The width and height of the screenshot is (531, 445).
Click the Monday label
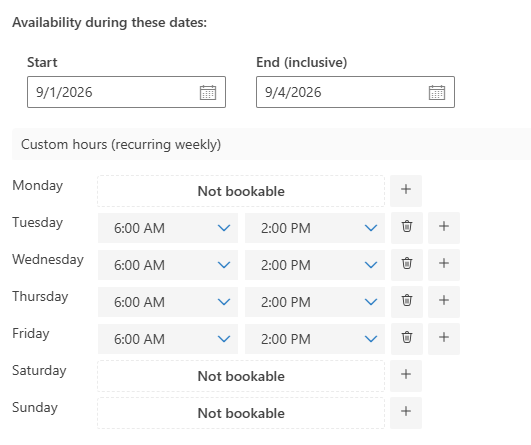[x=38, y=186]
